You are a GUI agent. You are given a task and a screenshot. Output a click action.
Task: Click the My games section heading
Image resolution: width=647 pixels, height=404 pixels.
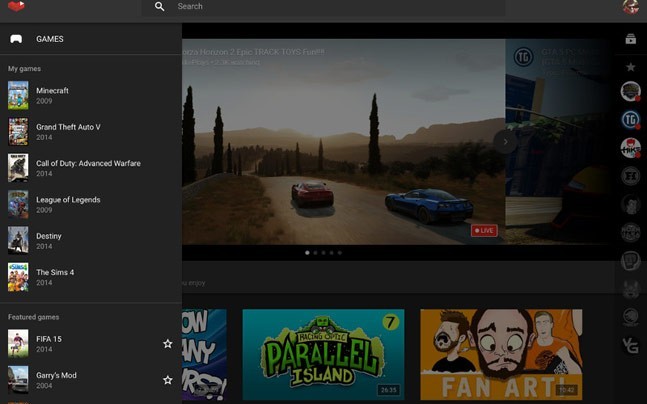(24, 69)
